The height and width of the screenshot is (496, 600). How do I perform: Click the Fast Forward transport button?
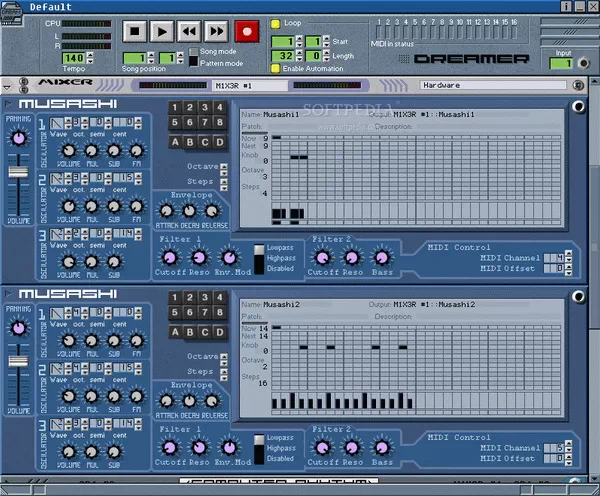[x=214, y=31]
